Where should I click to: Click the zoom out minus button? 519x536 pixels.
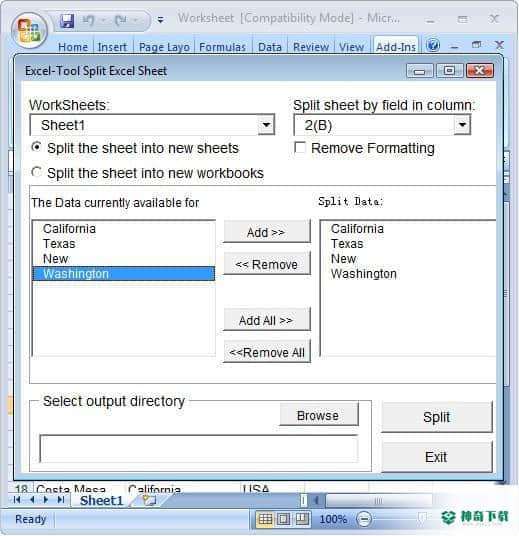click(364, 519)
